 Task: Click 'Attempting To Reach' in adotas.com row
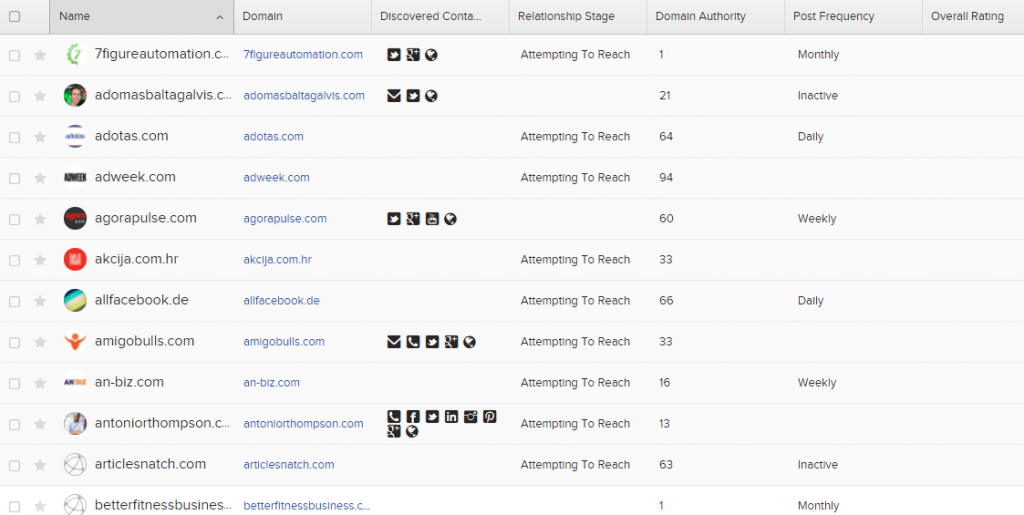575,136
